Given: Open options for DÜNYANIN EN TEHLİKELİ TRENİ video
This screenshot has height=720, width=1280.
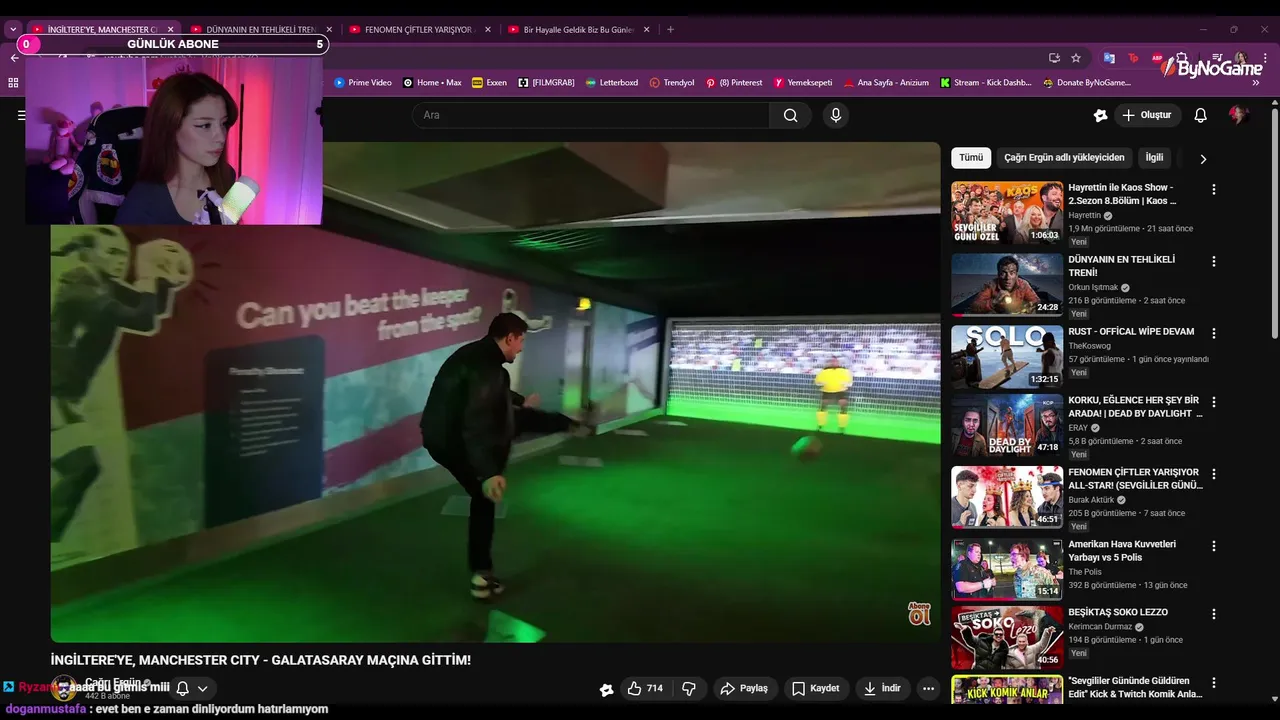Looking at the screenshot, I should pos(1214,261).
